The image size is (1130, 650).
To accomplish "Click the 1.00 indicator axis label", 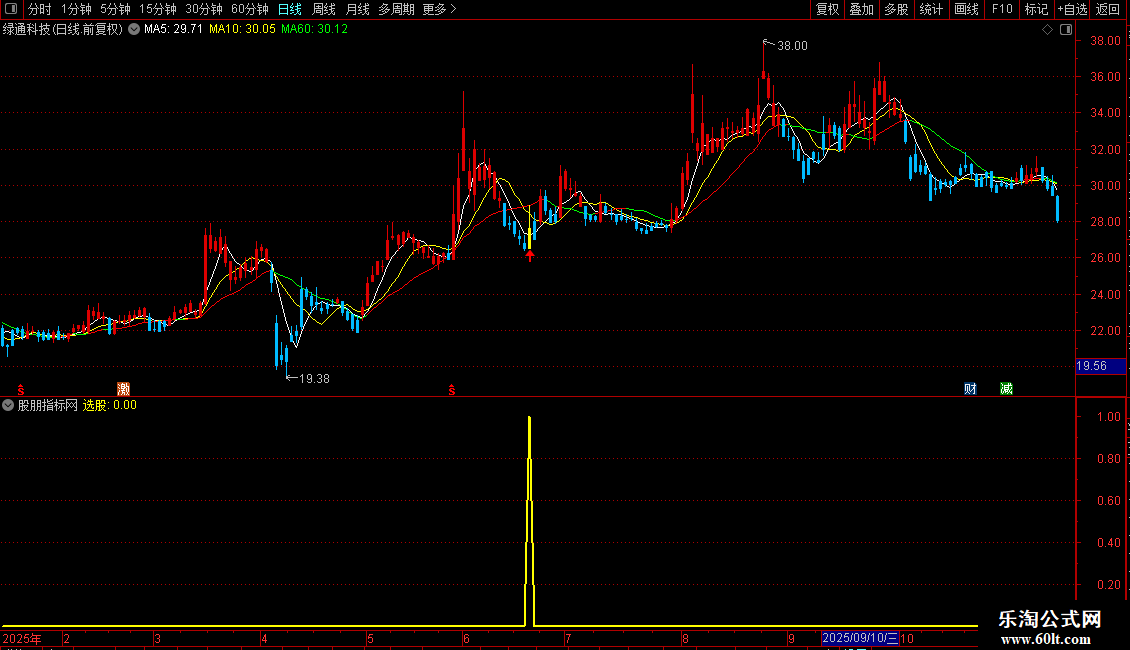I will [x=1108, y=417].
